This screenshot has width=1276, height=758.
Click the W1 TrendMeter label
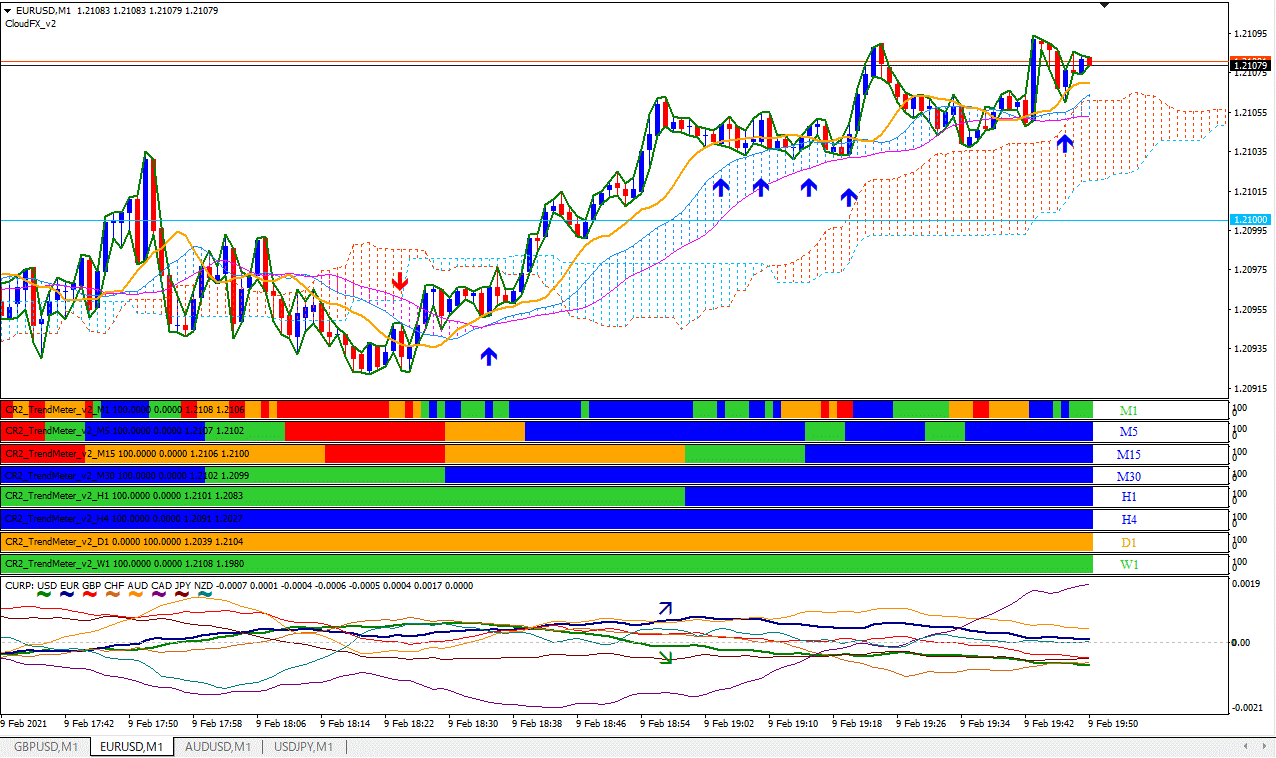point(1129,563)
